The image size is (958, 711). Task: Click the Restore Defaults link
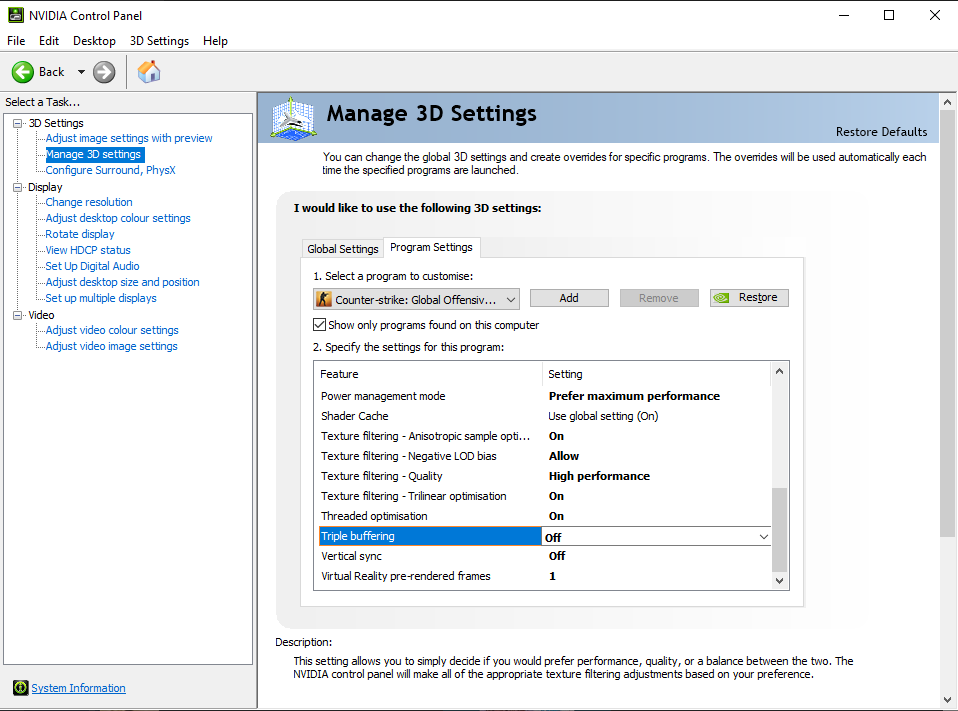881,132
